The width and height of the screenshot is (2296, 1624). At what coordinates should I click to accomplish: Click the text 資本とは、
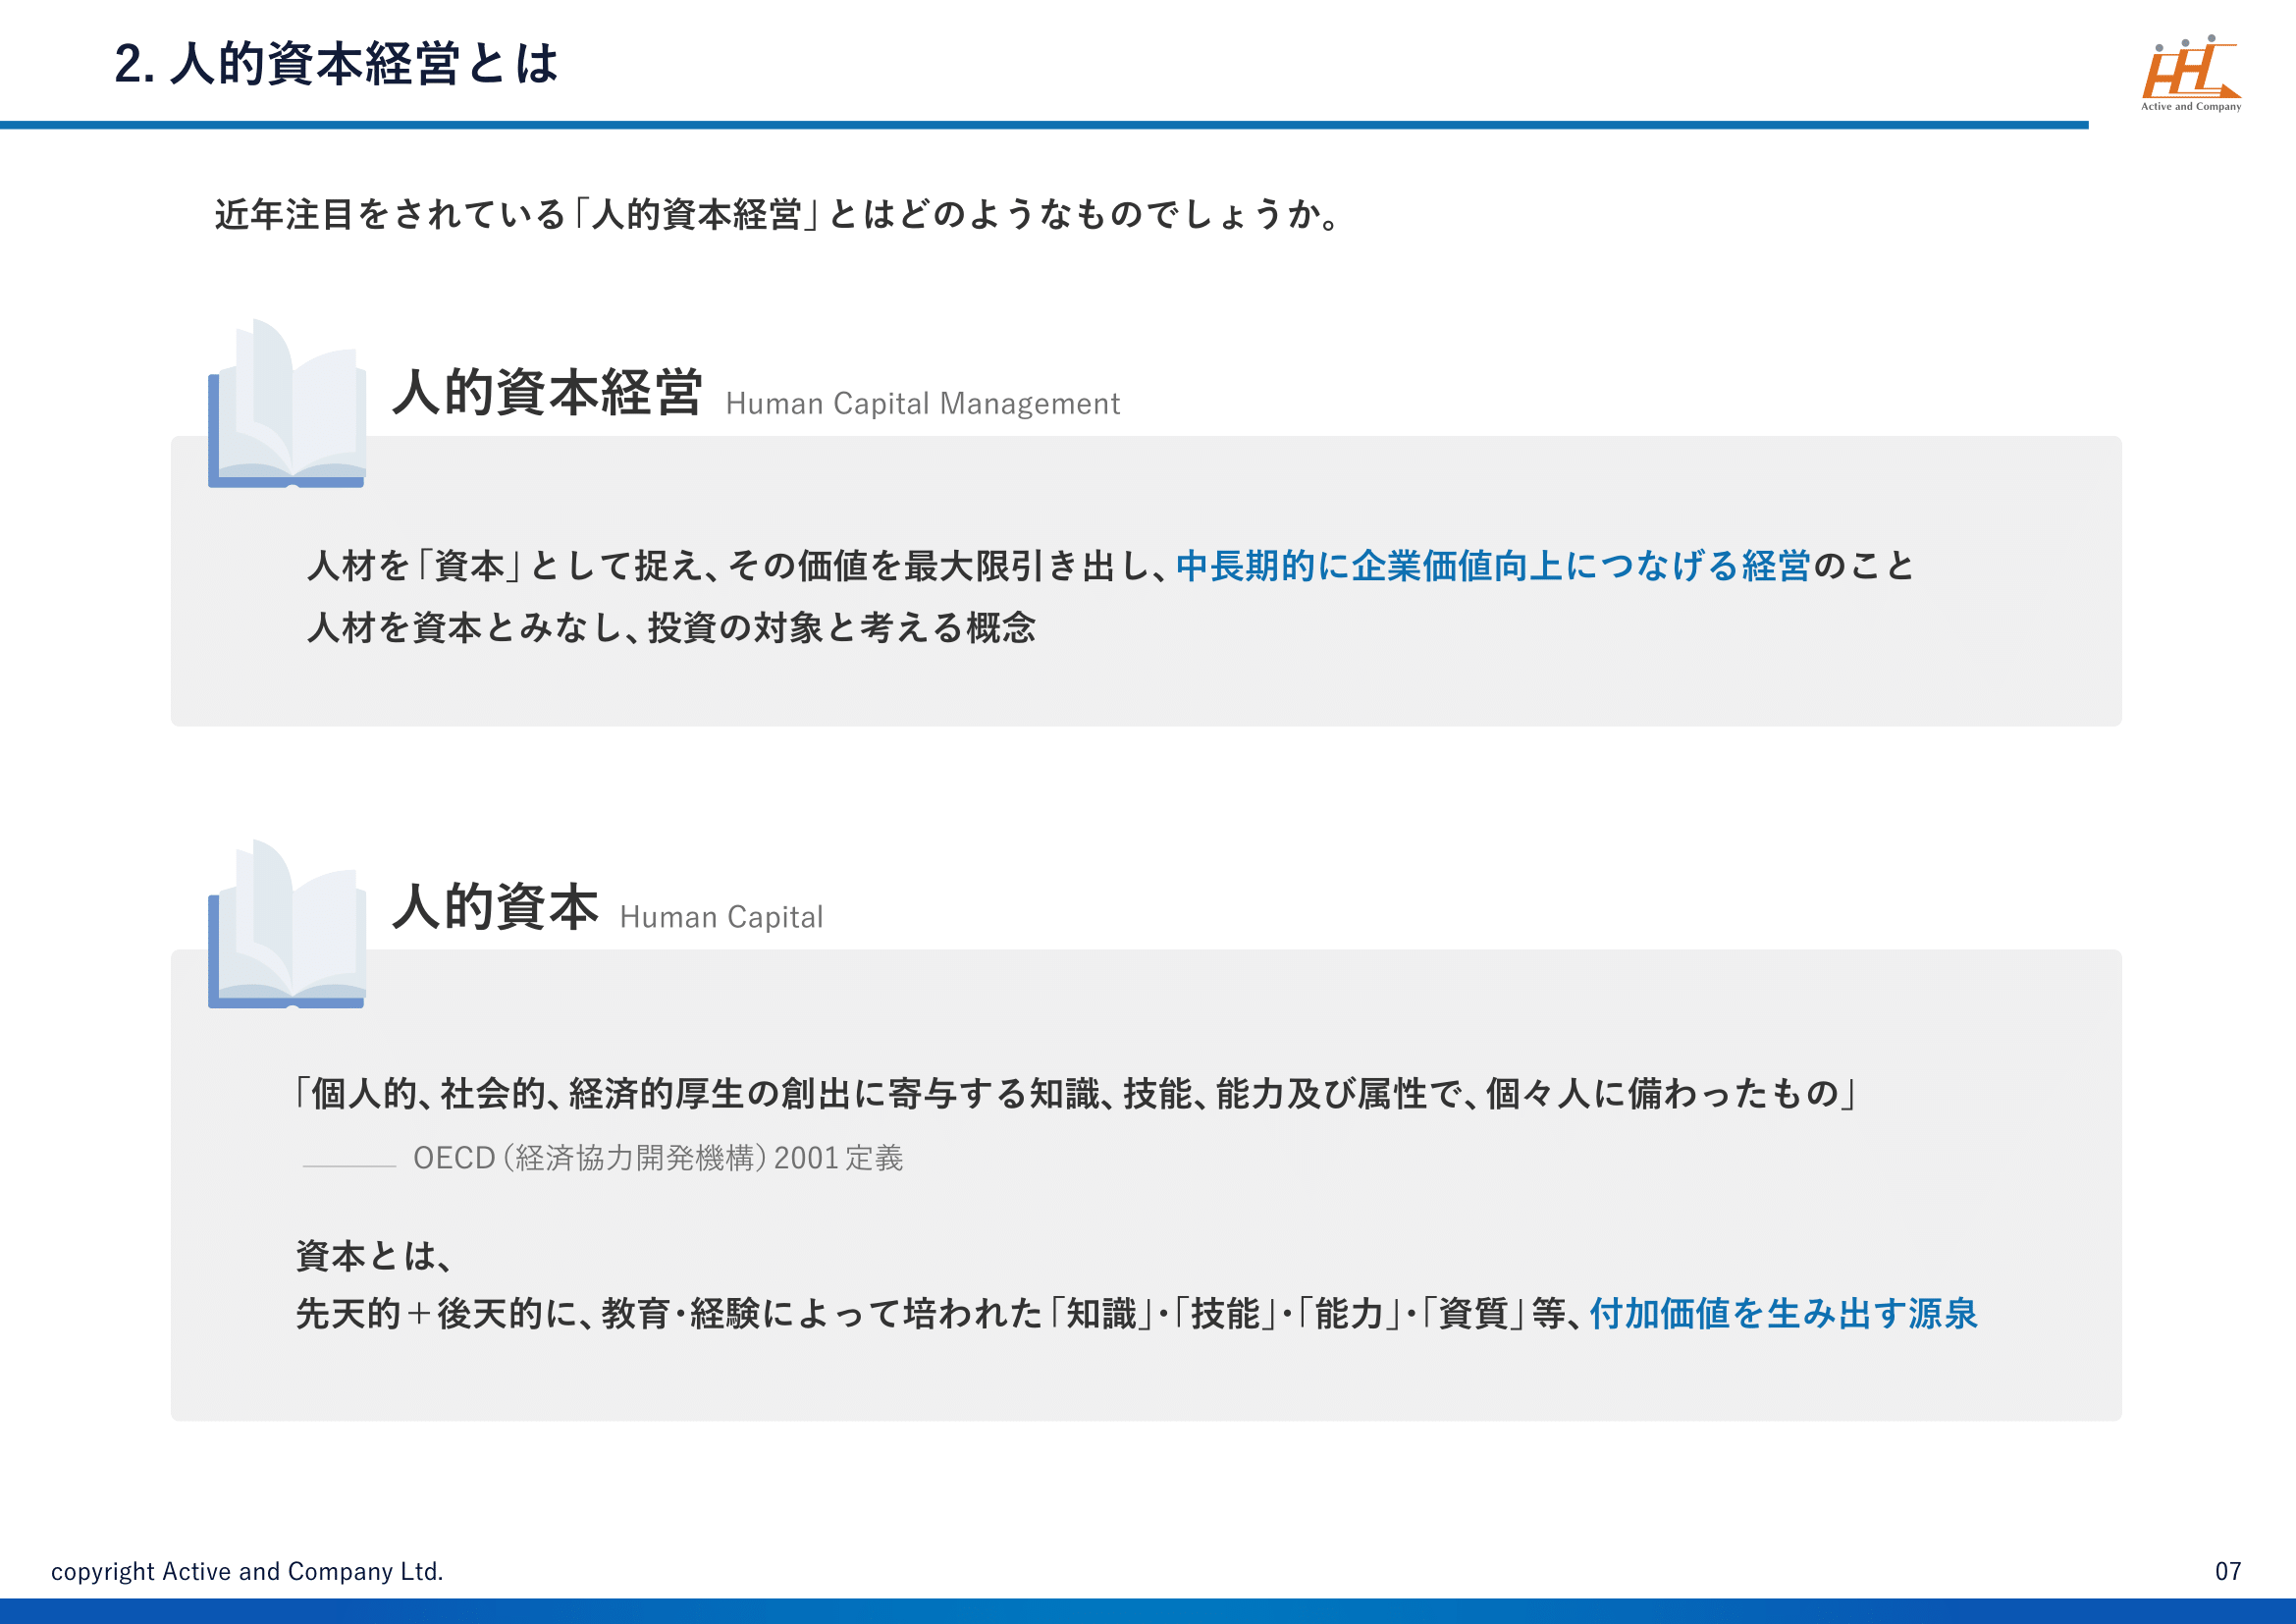click(x=374, y=1256)
